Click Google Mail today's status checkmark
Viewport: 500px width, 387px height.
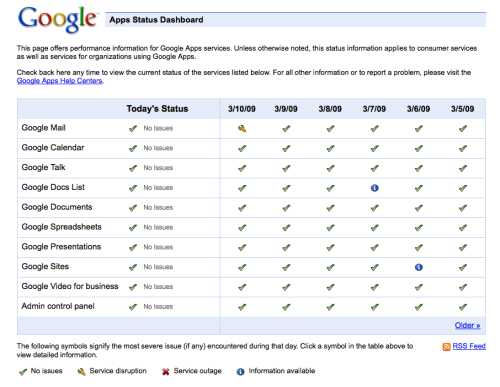point(133,128)
